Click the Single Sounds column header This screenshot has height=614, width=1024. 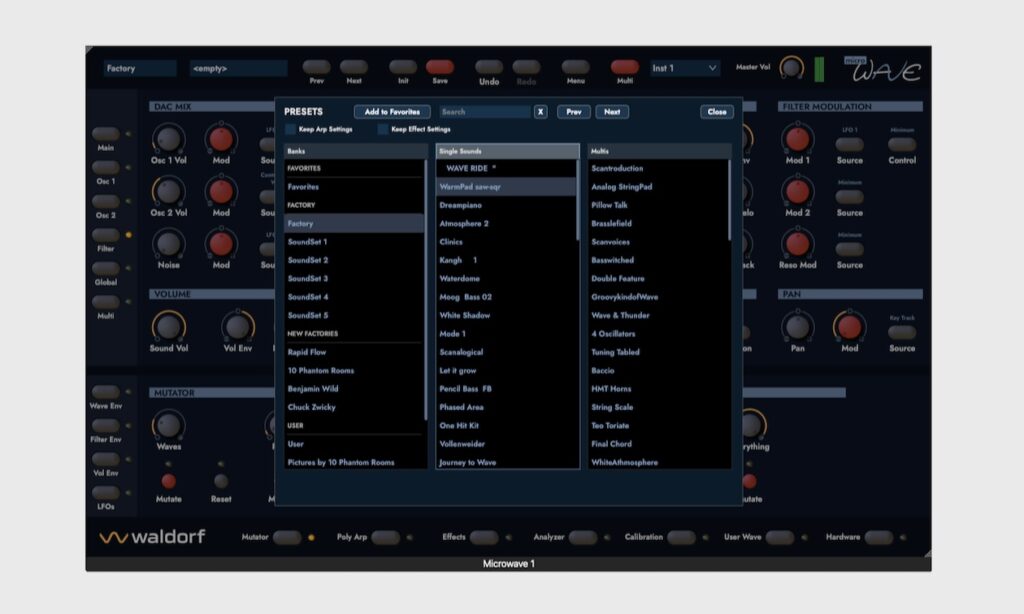point(507,151)
